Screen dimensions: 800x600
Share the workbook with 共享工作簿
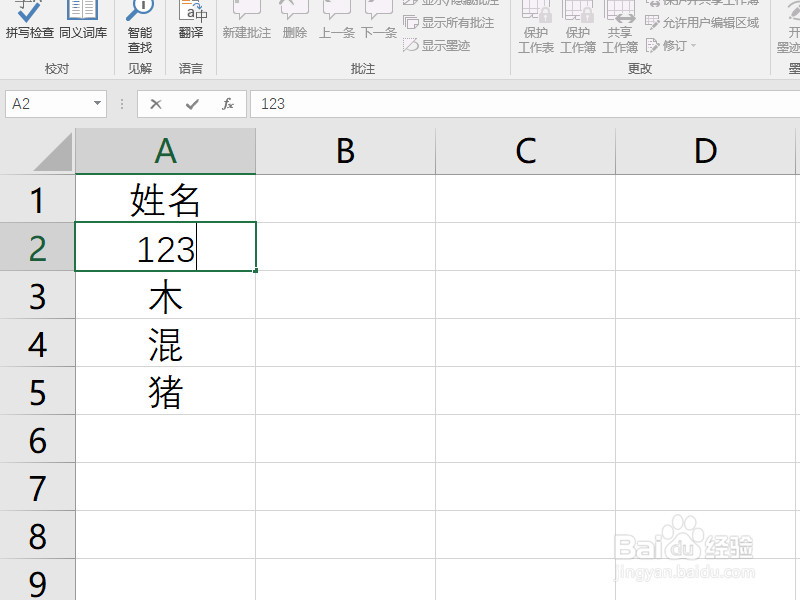tap(620, 30)
